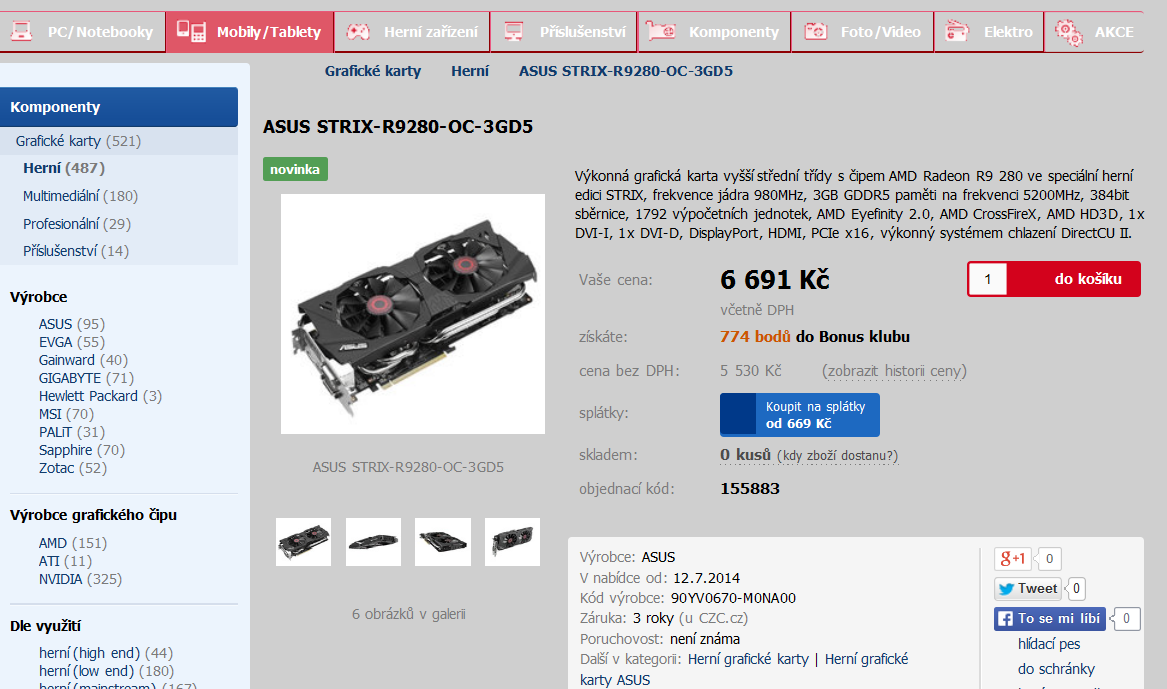
Task: Click the Google +1 share icon
Action: (1013, 559)
